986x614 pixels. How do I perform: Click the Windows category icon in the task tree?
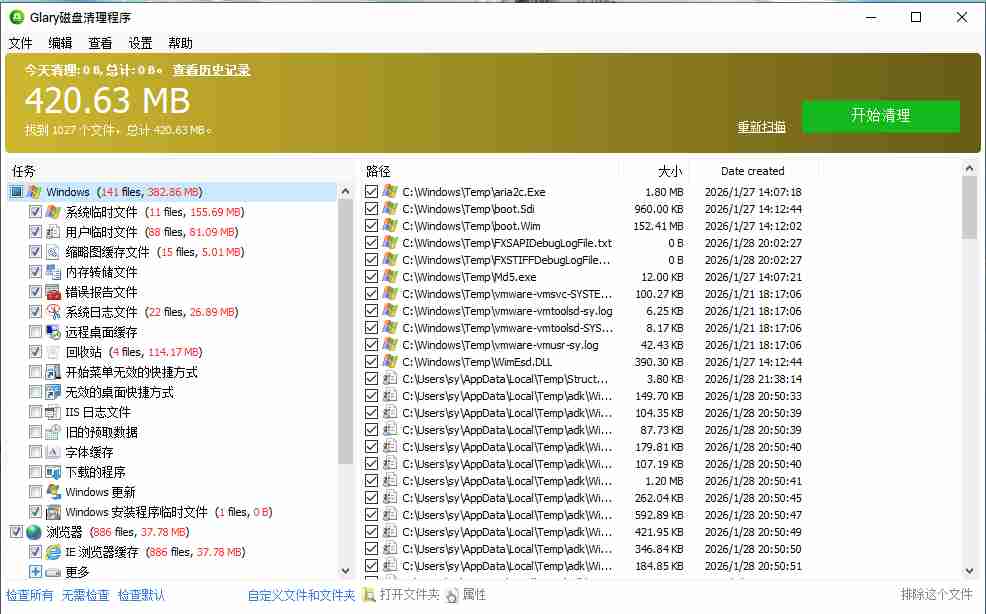[x=34, y=192]
